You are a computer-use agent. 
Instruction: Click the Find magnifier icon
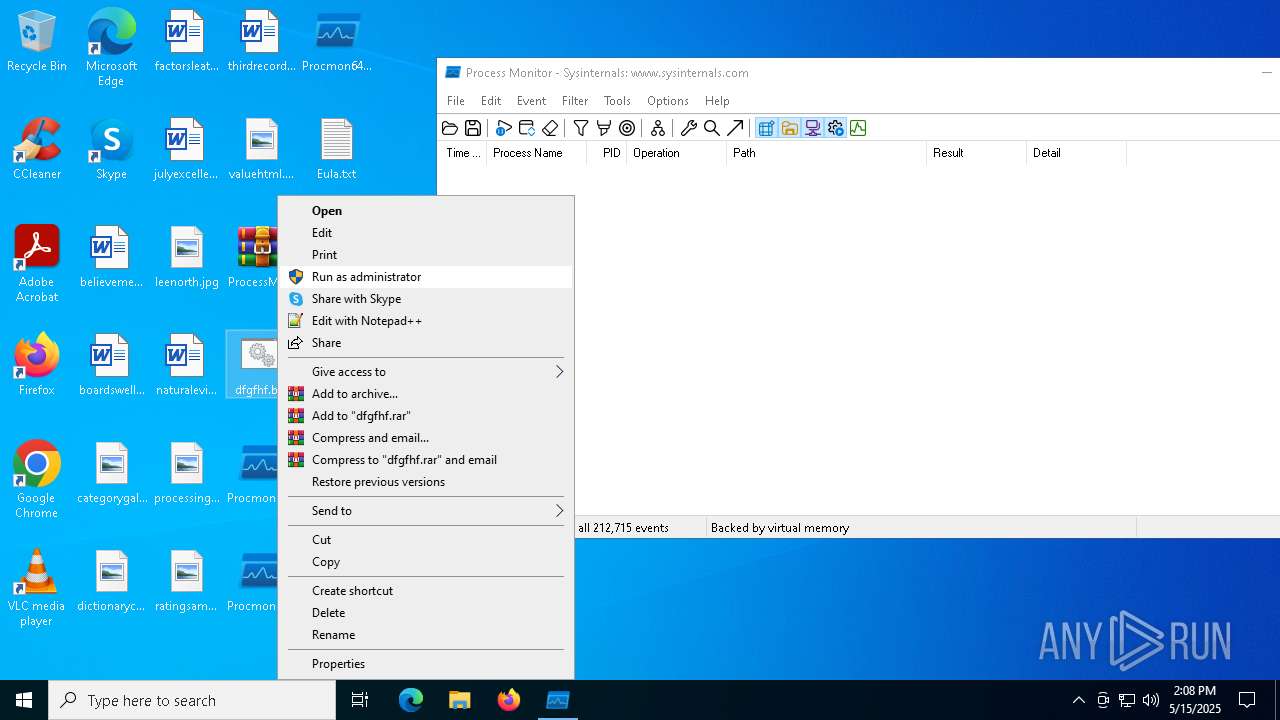[712, 128]
